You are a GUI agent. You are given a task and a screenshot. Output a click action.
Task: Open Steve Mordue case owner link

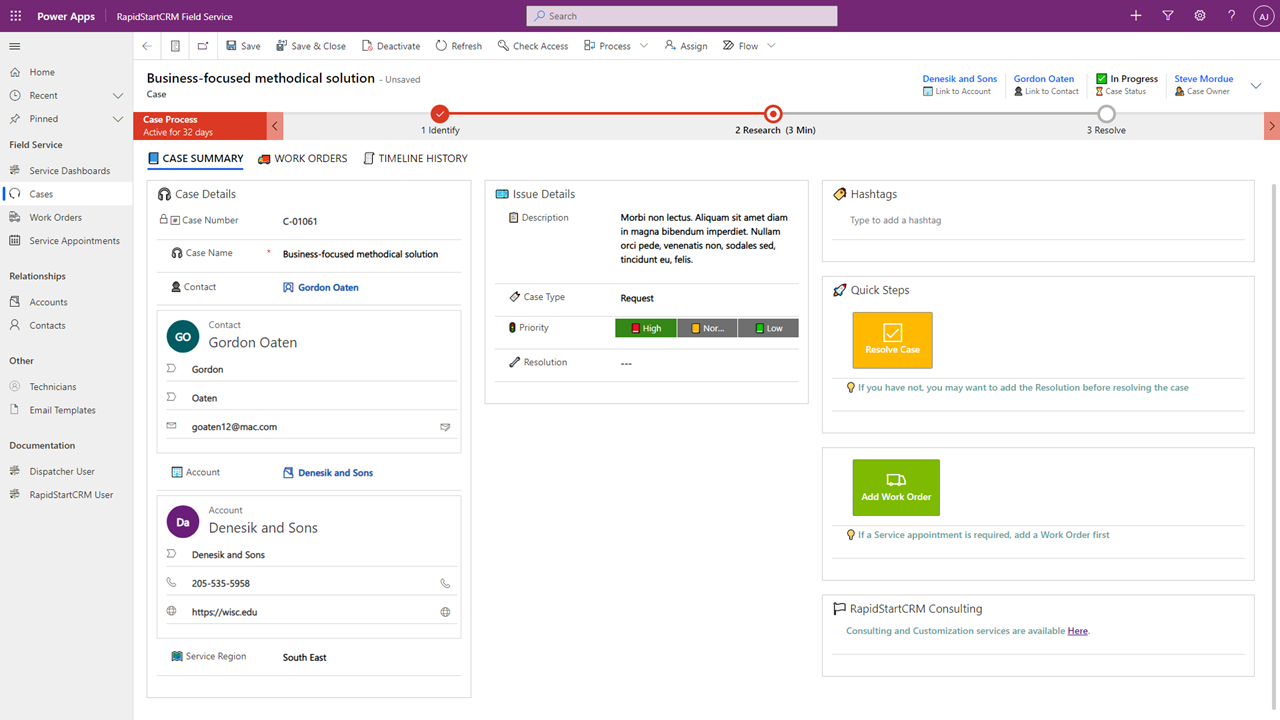coord(1204,79)
